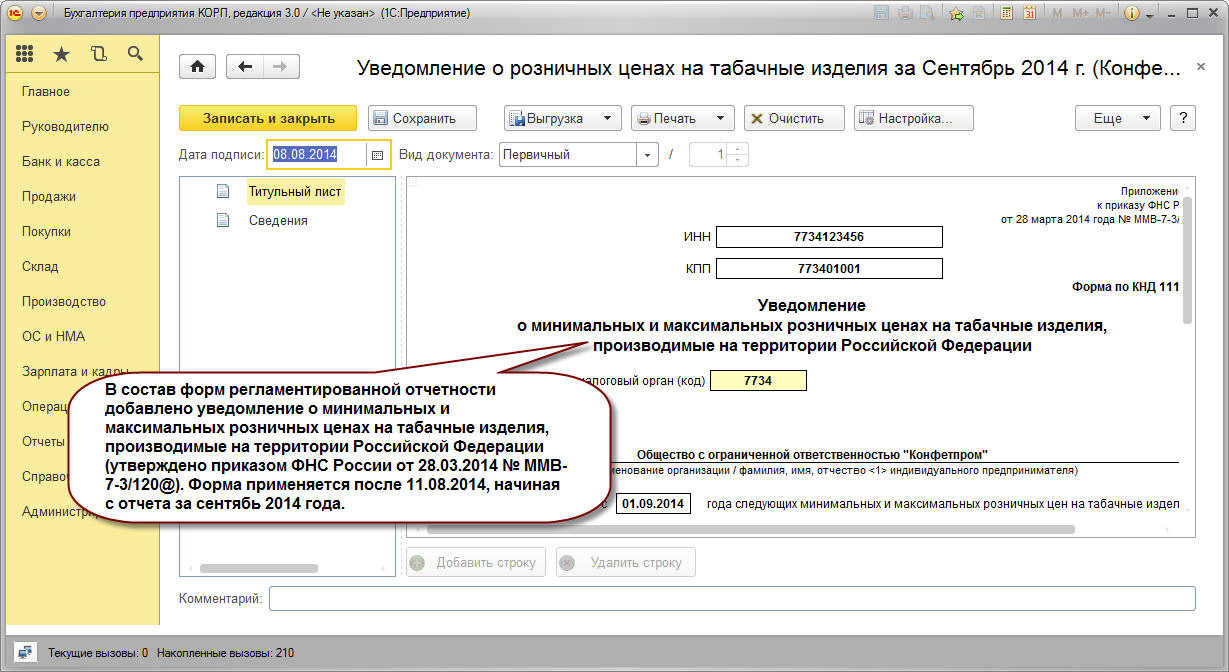Click the Очистить button
This screenshot has width=1229, height=672.
click(795, 118)
